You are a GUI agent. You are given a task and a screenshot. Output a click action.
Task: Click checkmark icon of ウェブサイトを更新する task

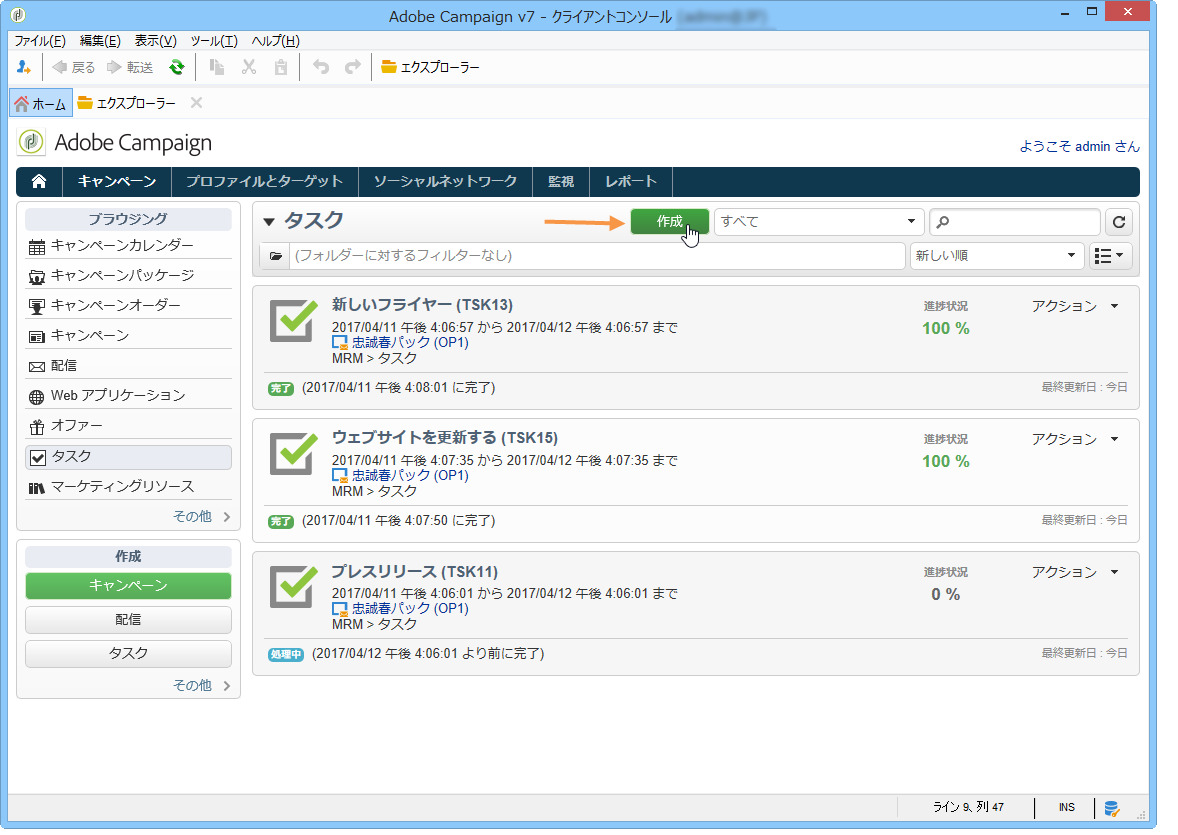pos(293,454)
